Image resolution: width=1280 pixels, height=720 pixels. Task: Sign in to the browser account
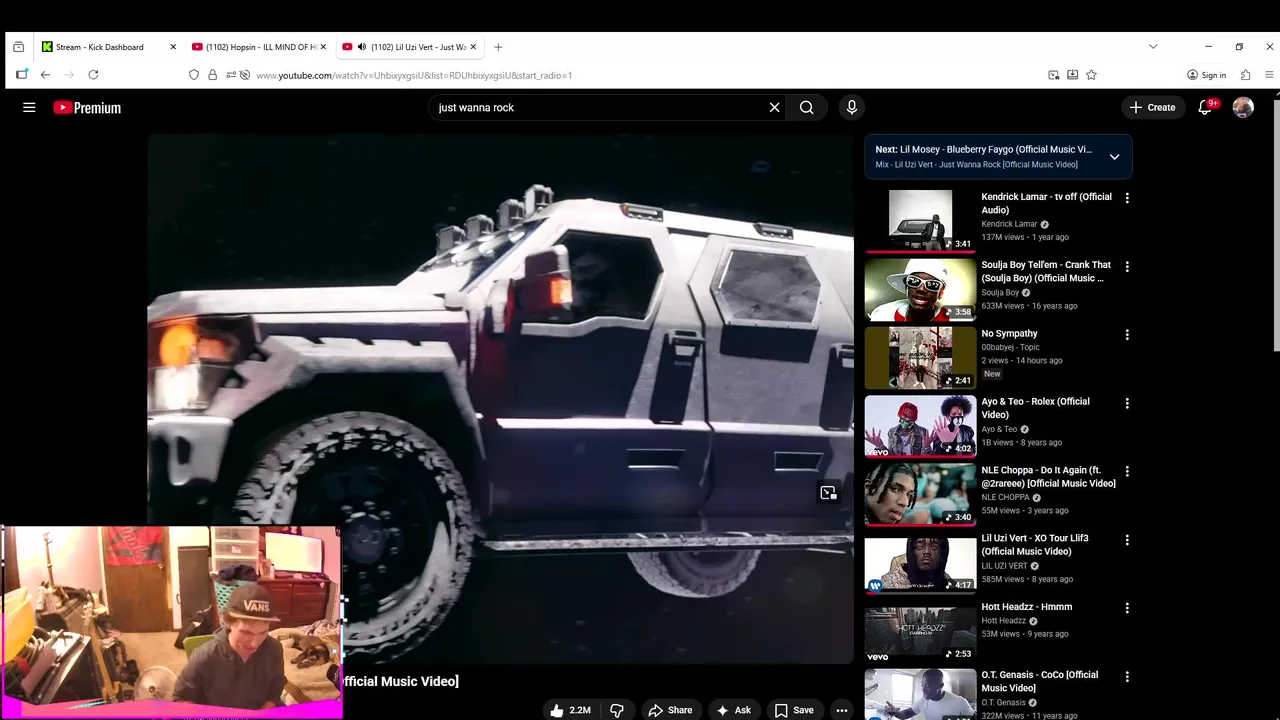pos(1206,75)
